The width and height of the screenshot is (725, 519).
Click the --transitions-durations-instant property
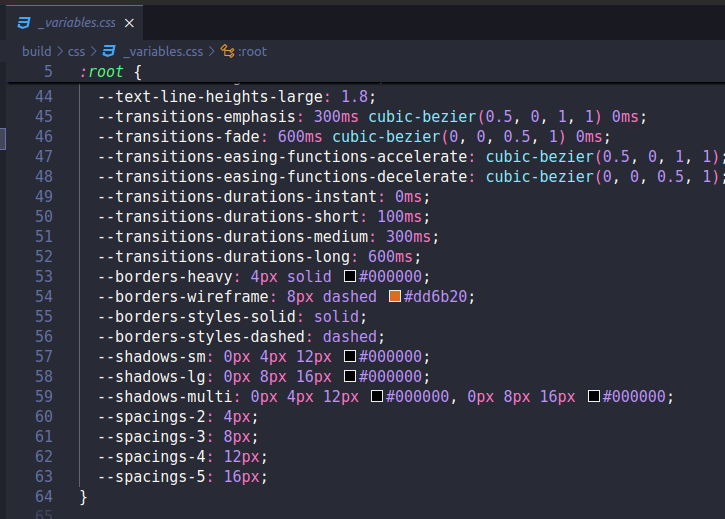237,197
